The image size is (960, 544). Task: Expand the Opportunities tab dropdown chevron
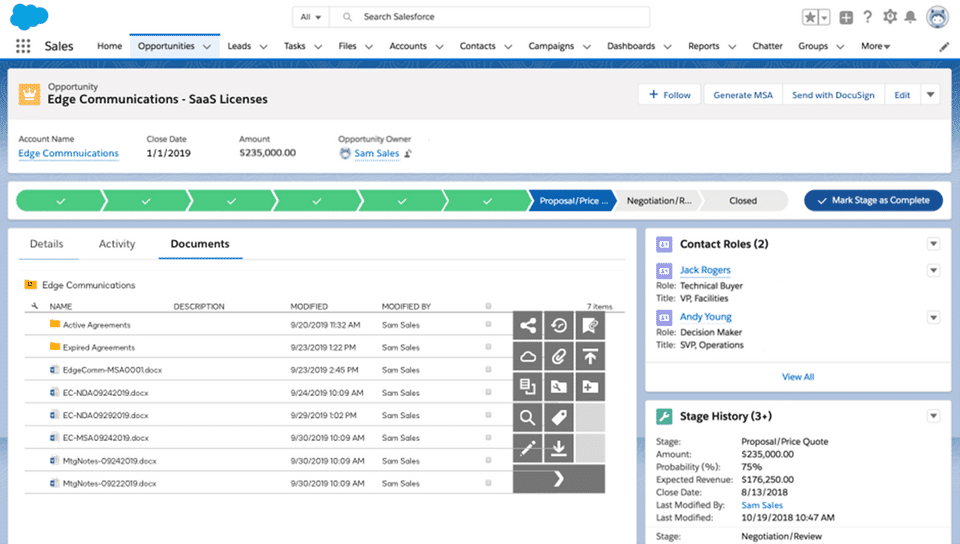[x=207, y=47]
